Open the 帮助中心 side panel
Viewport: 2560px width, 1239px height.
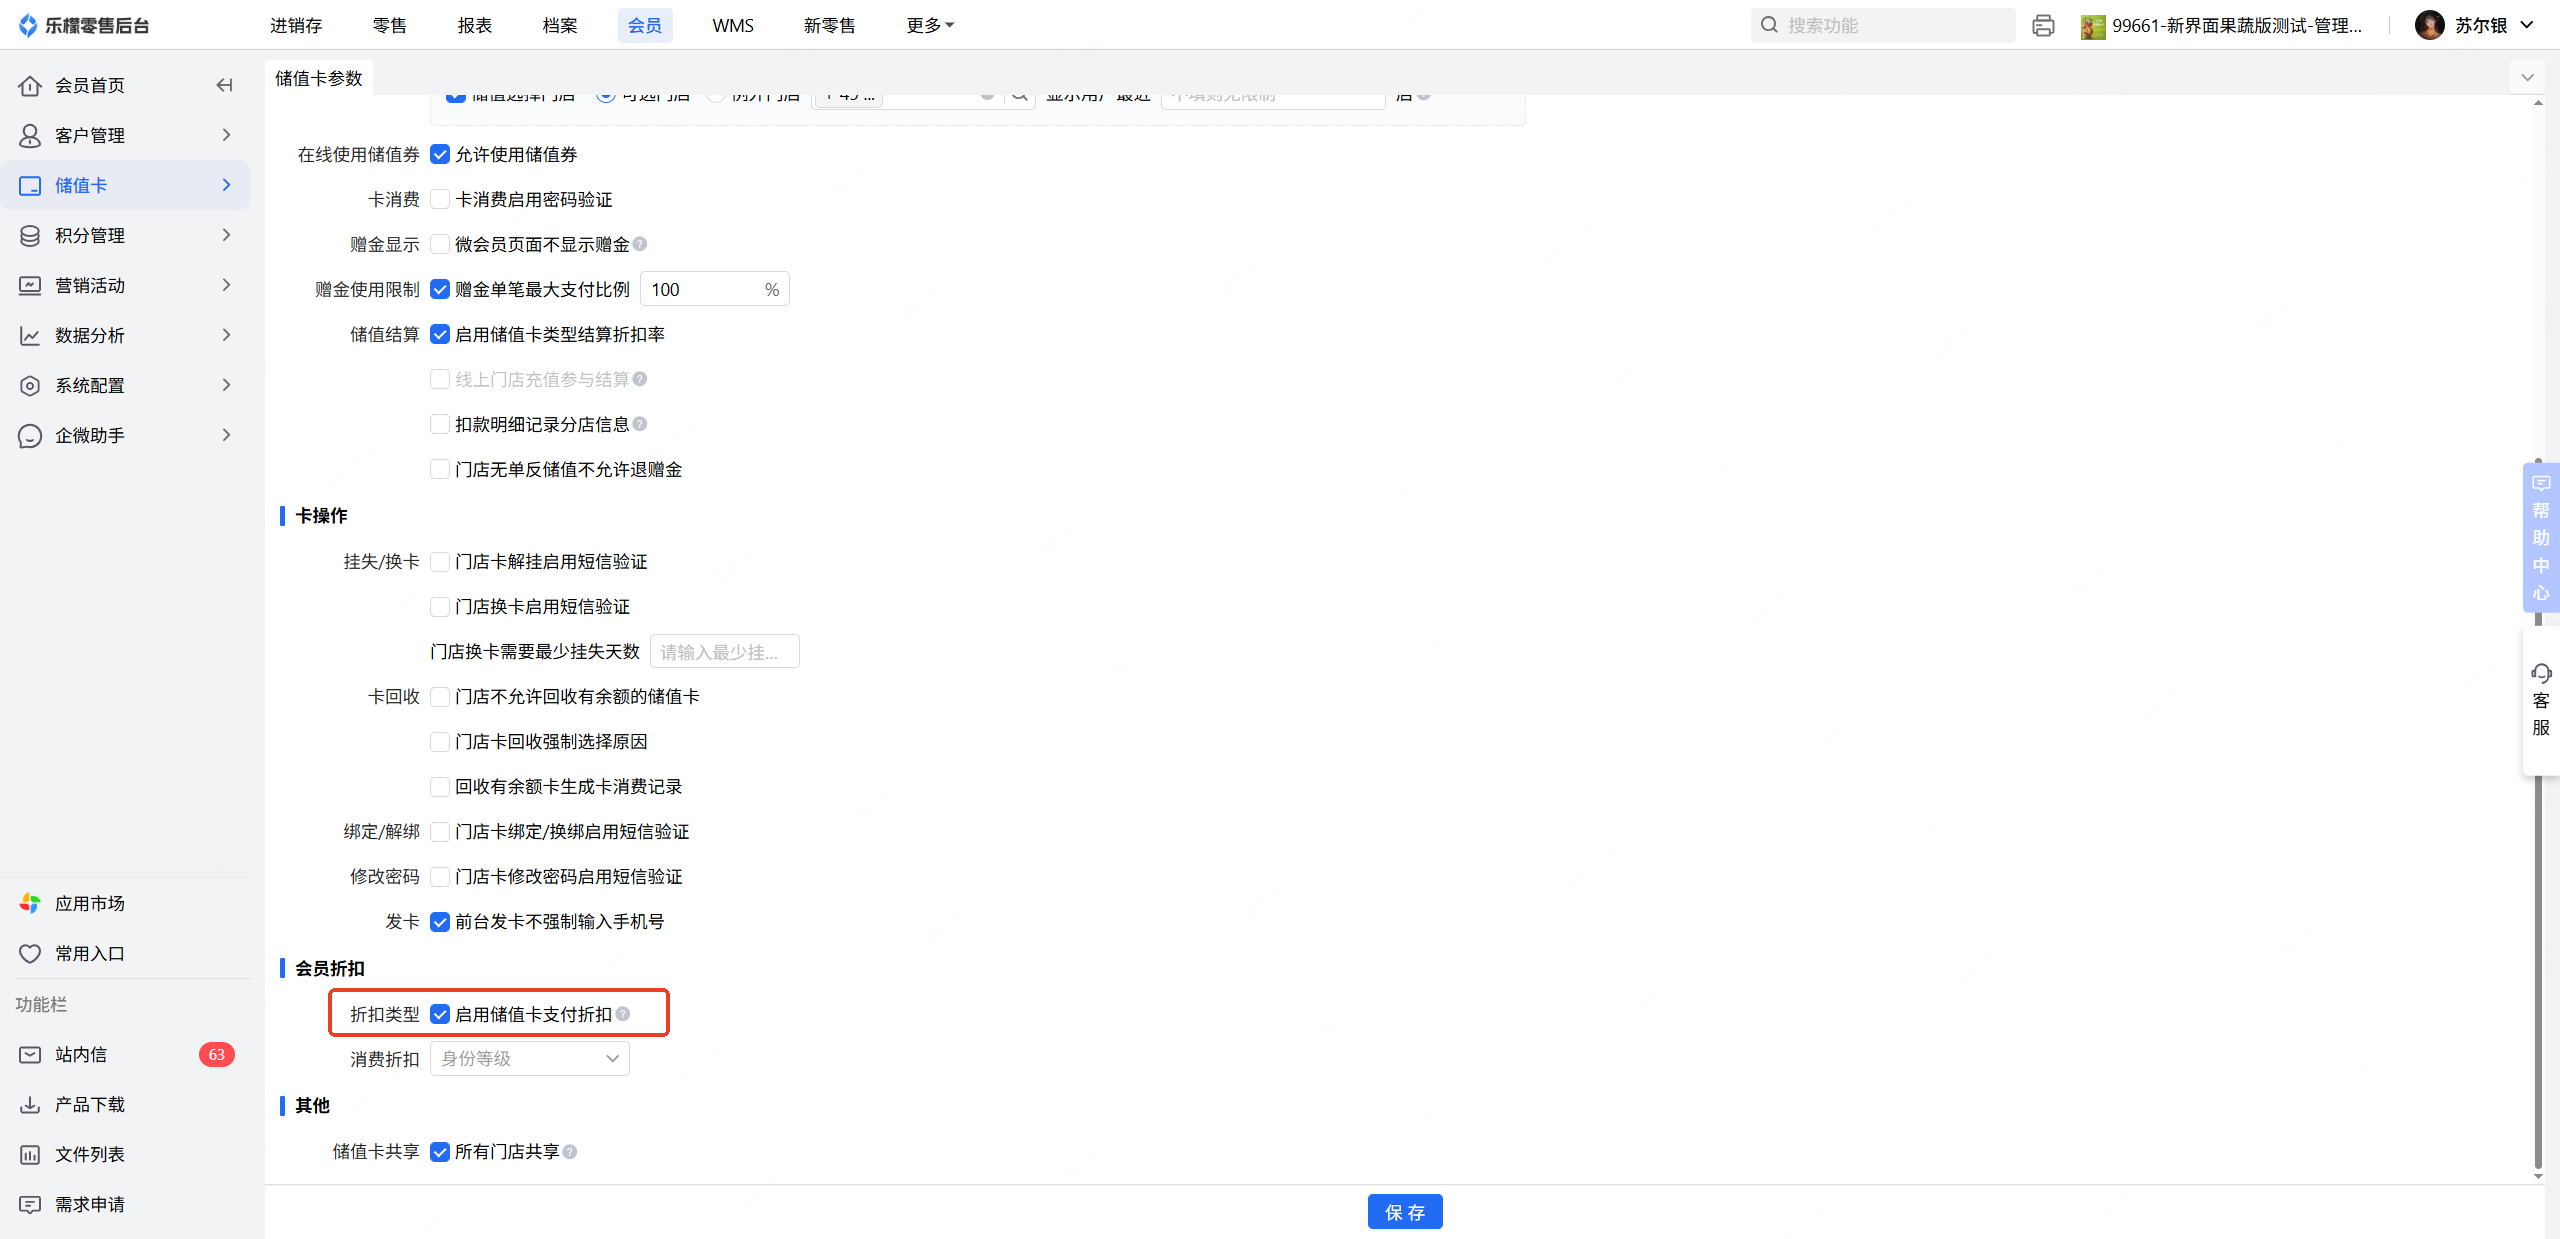[2541, 538]
